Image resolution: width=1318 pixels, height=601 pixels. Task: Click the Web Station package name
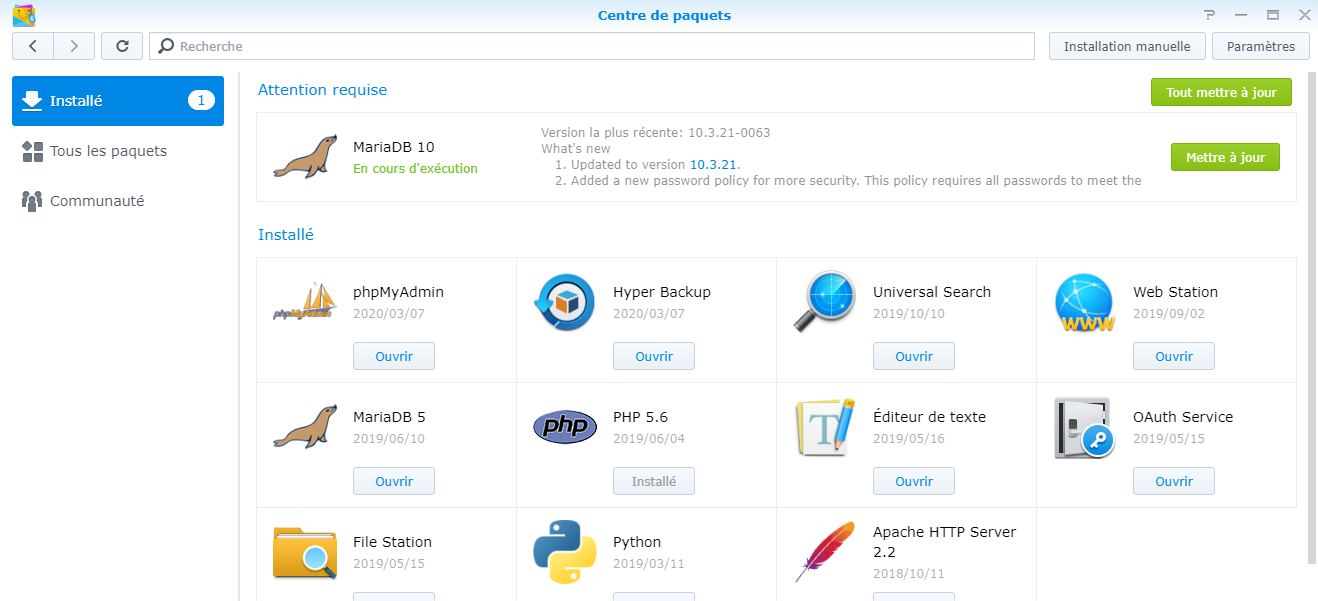(1175, 292)
